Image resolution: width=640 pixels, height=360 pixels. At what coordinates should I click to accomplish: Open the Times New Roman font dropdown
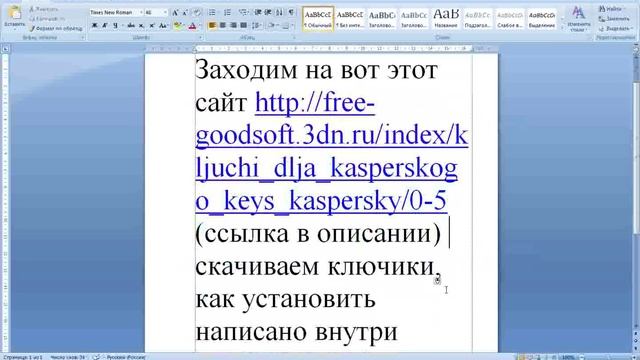141,13
